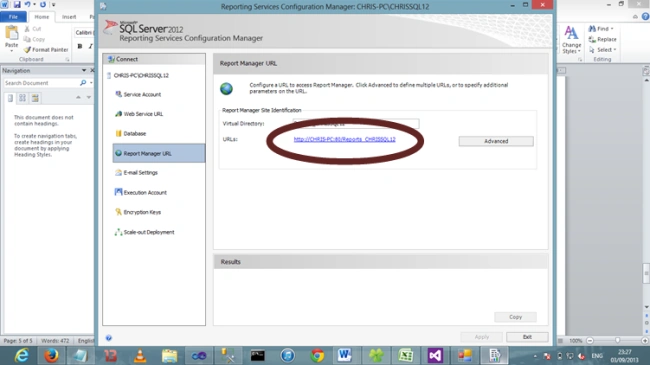Open the Word File tab
The image size is (650, 365).
(x=13, y=17)
